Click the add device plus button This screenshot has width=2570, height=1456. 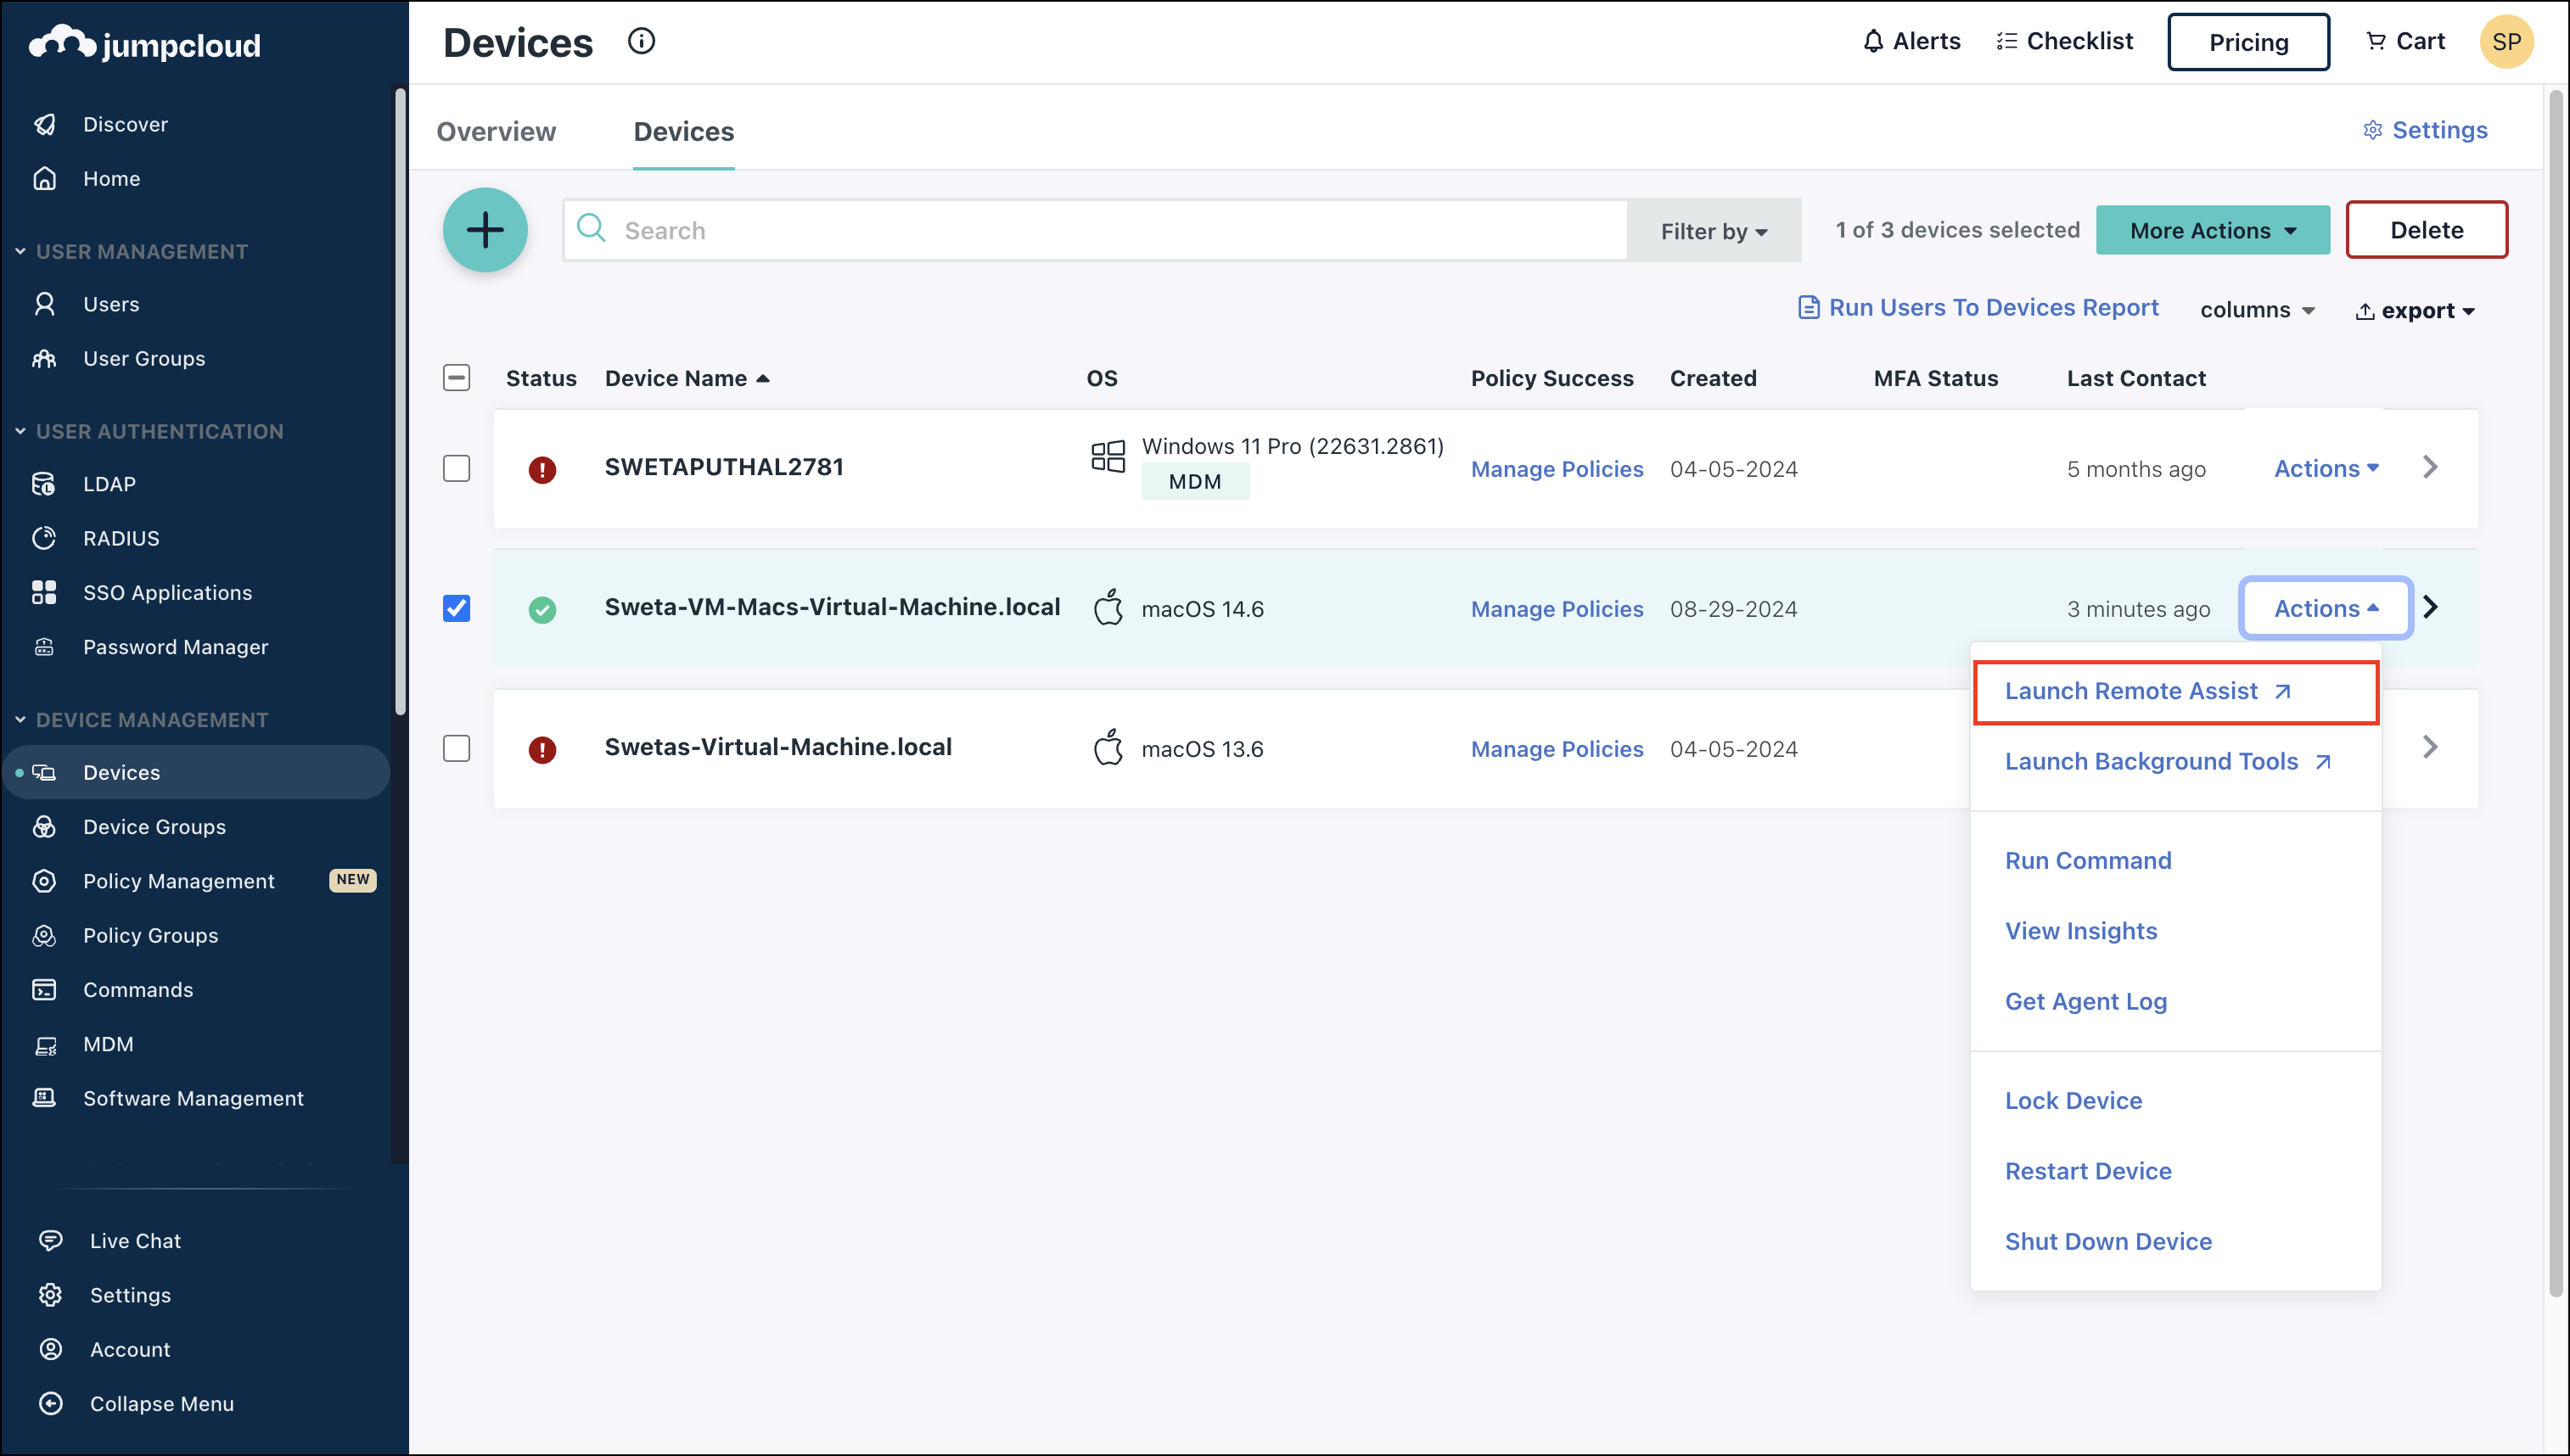coord(485,229)
